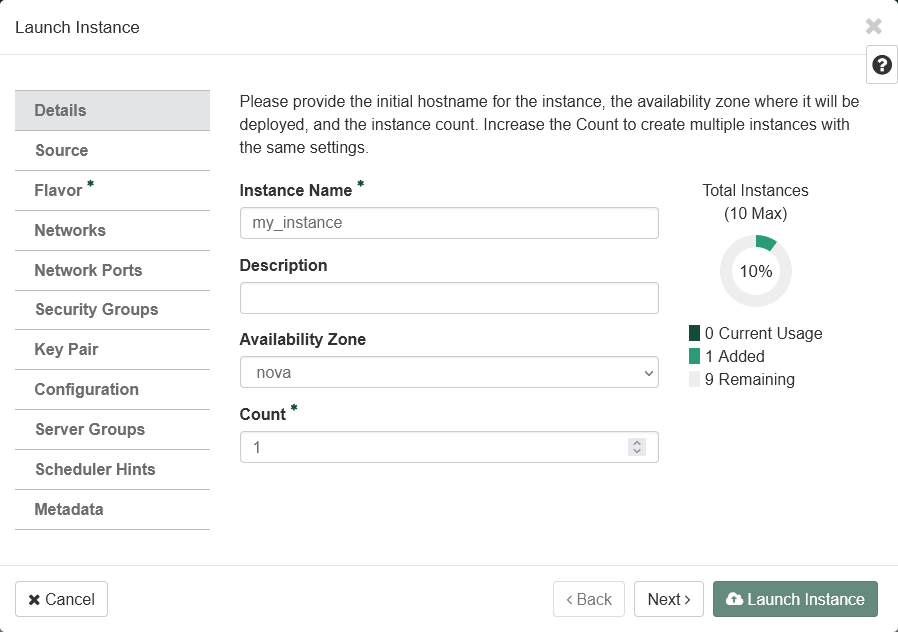Viewport: 898px width, 632px height.
Task: Click the Description text field
Action: coord(449,298)
